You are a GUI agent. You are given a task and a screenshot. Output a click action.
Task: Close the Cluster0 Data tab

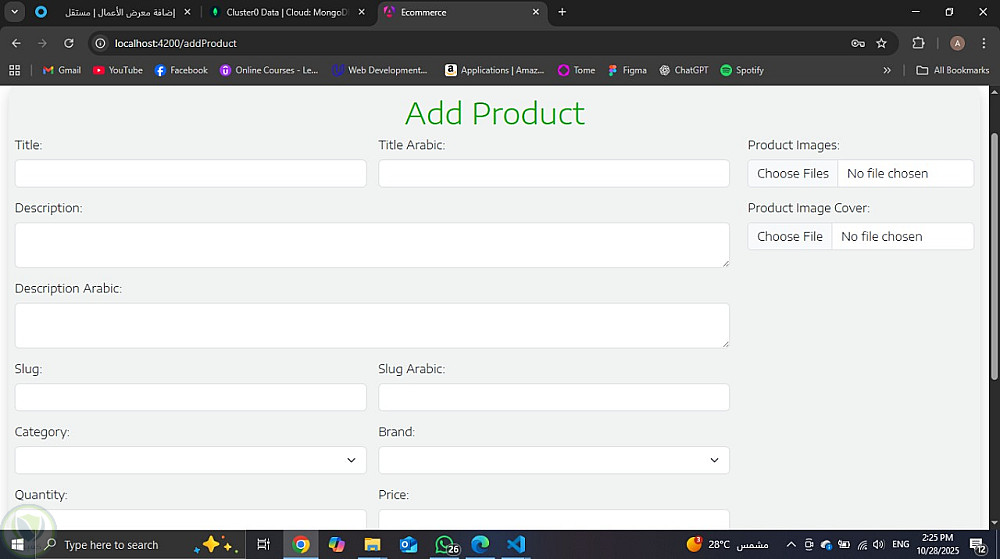pyautogui.click(x=362, y=12)
